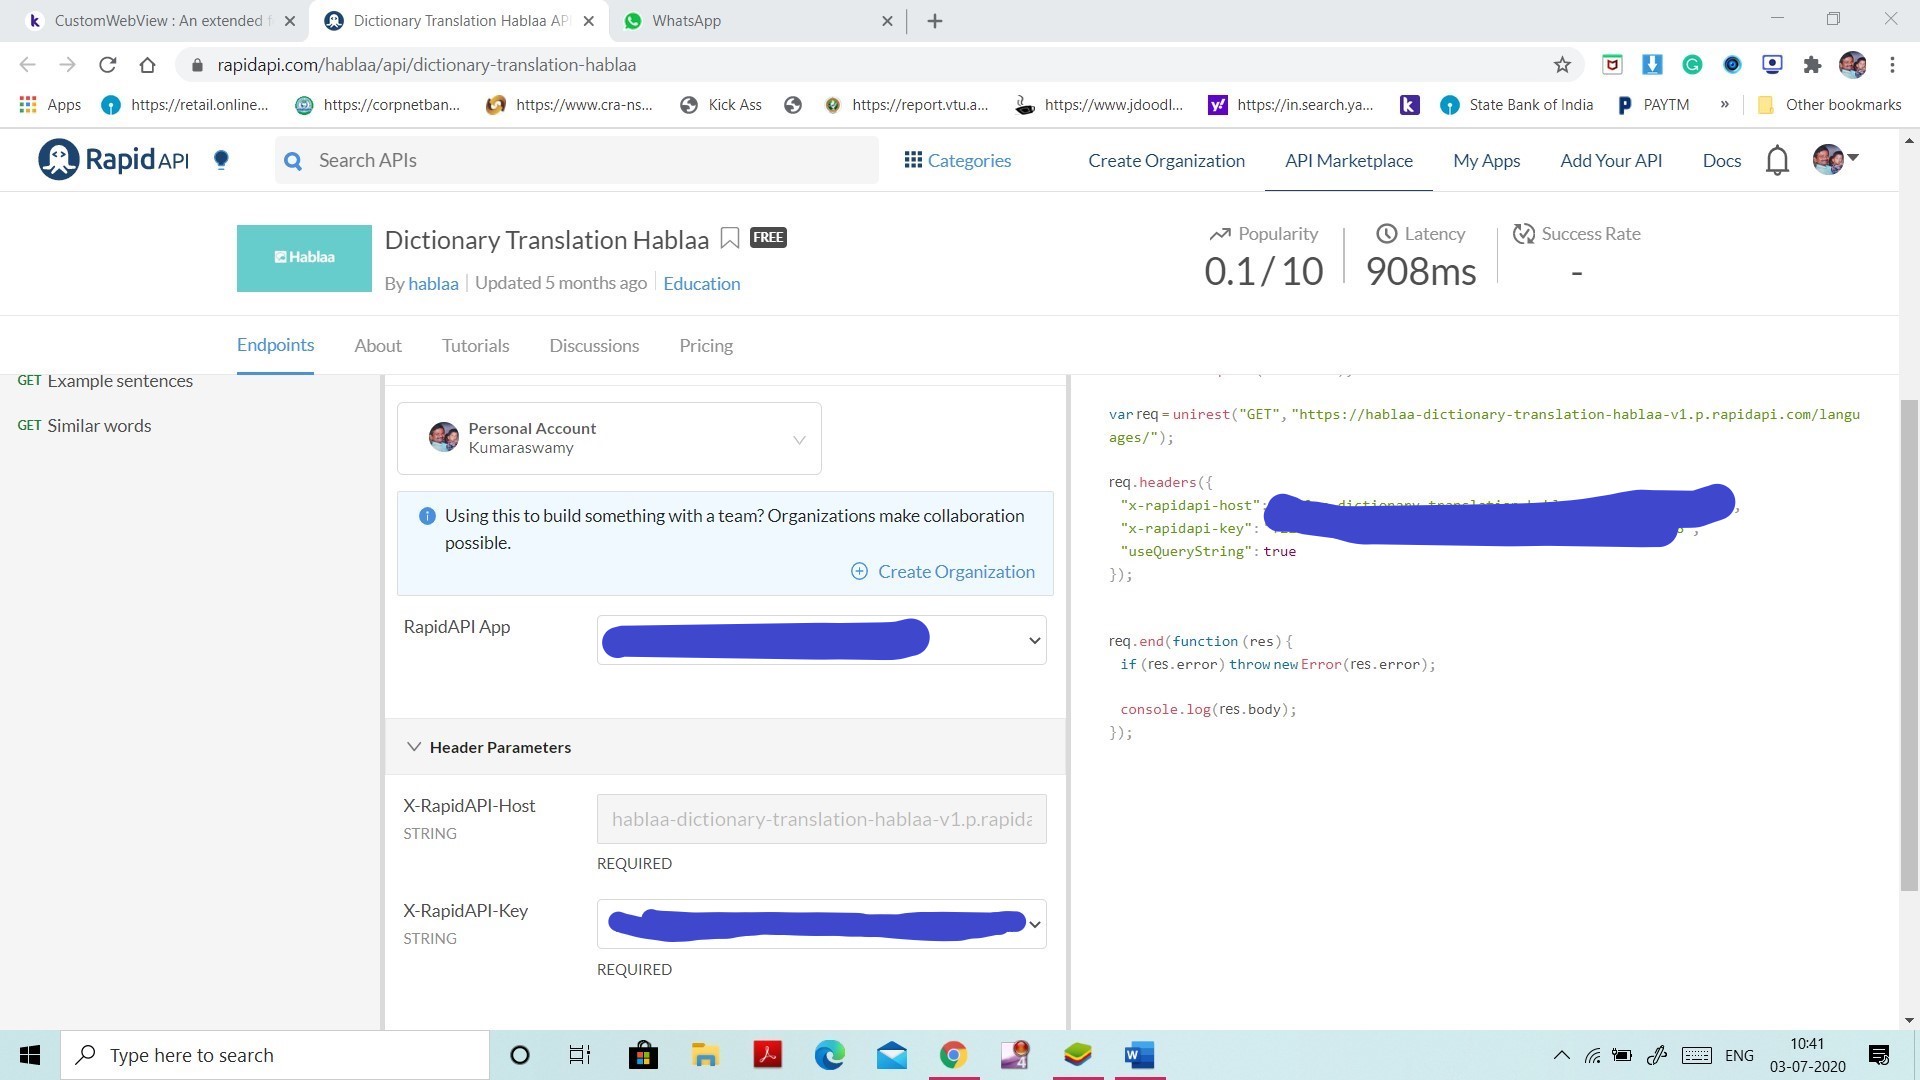Click the Create Organization link in the notice
The height and width of the screenshot is (1080, 1920).
pos(955,572)
